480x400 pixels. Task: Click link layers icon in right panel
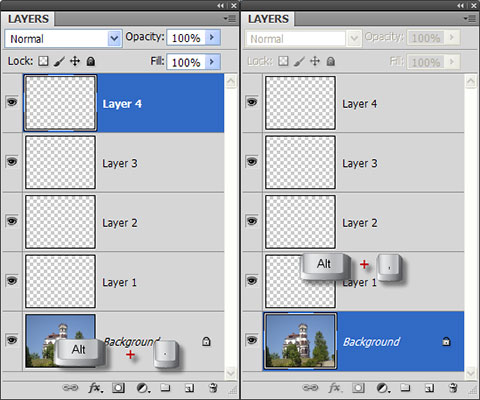[310, 388]
